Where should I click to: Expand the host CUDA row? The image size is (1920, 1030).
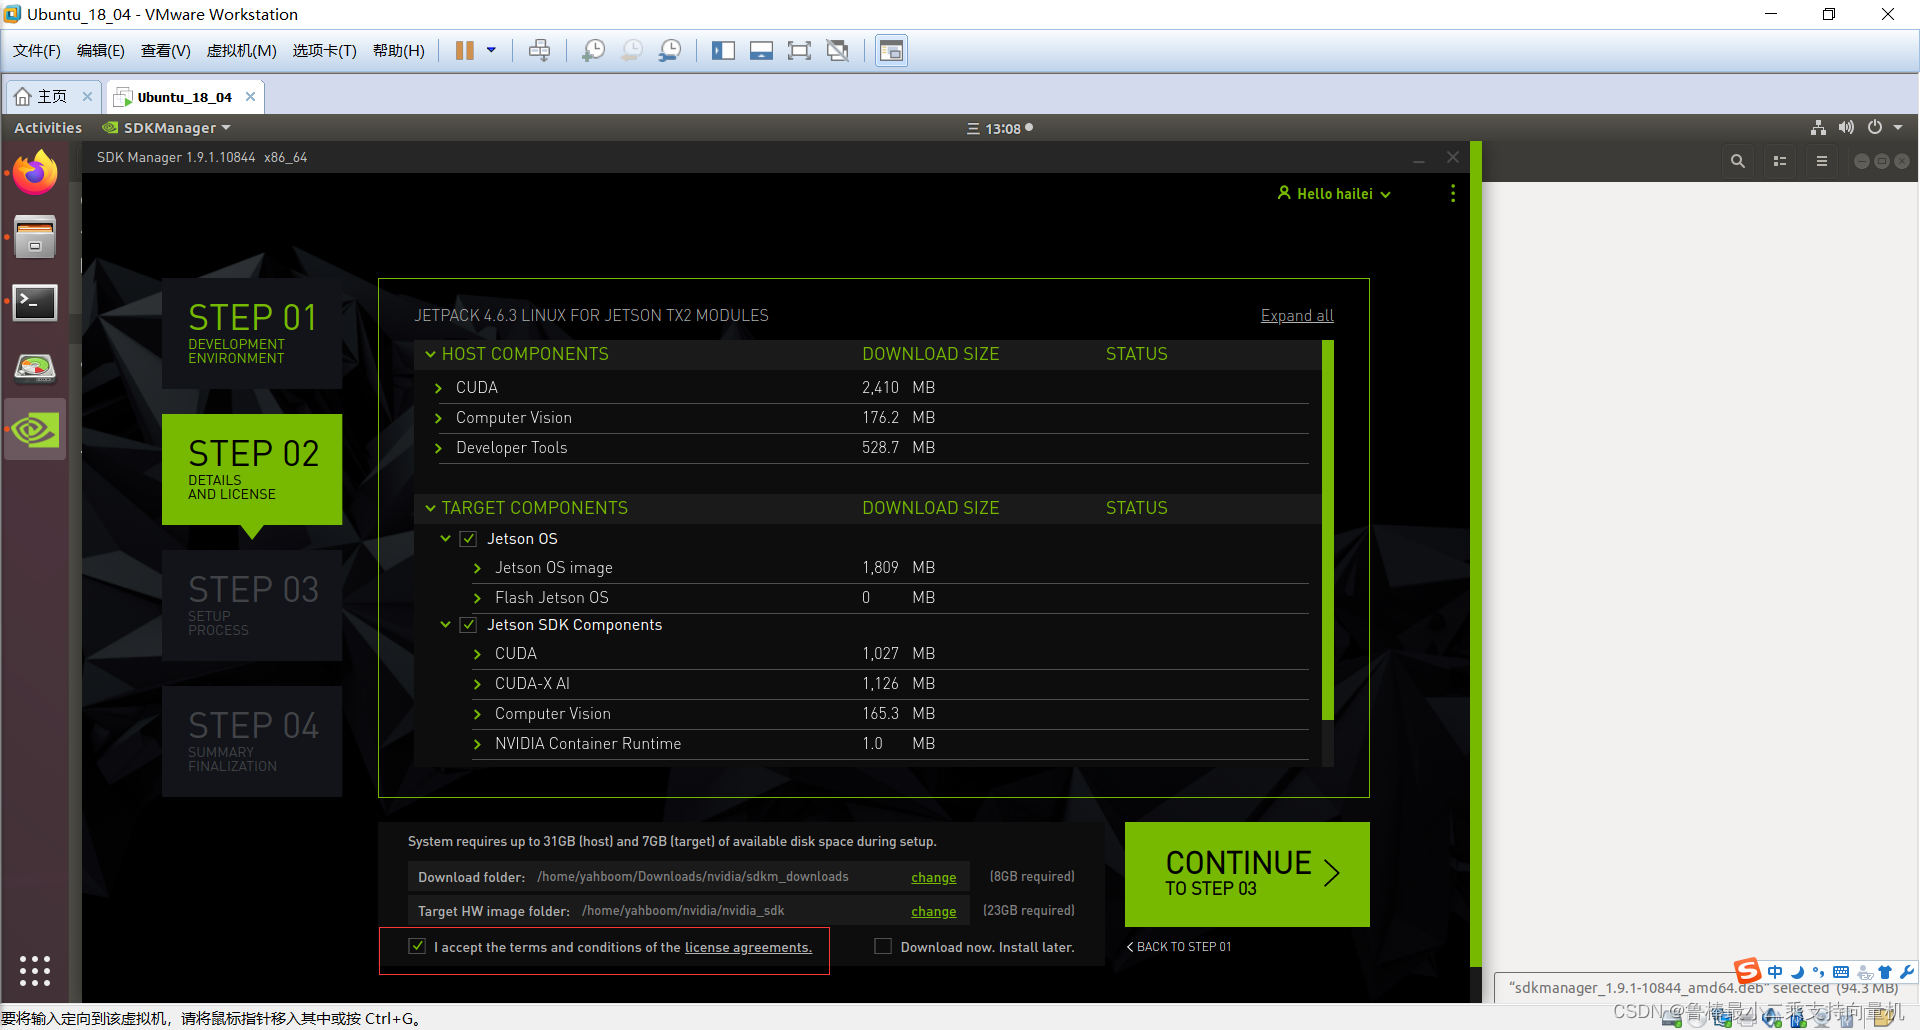(x=438, y=388)
